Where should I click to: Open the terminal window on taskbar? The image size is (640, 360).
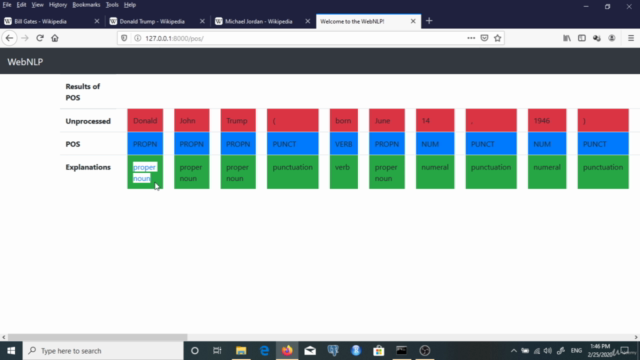402,351
